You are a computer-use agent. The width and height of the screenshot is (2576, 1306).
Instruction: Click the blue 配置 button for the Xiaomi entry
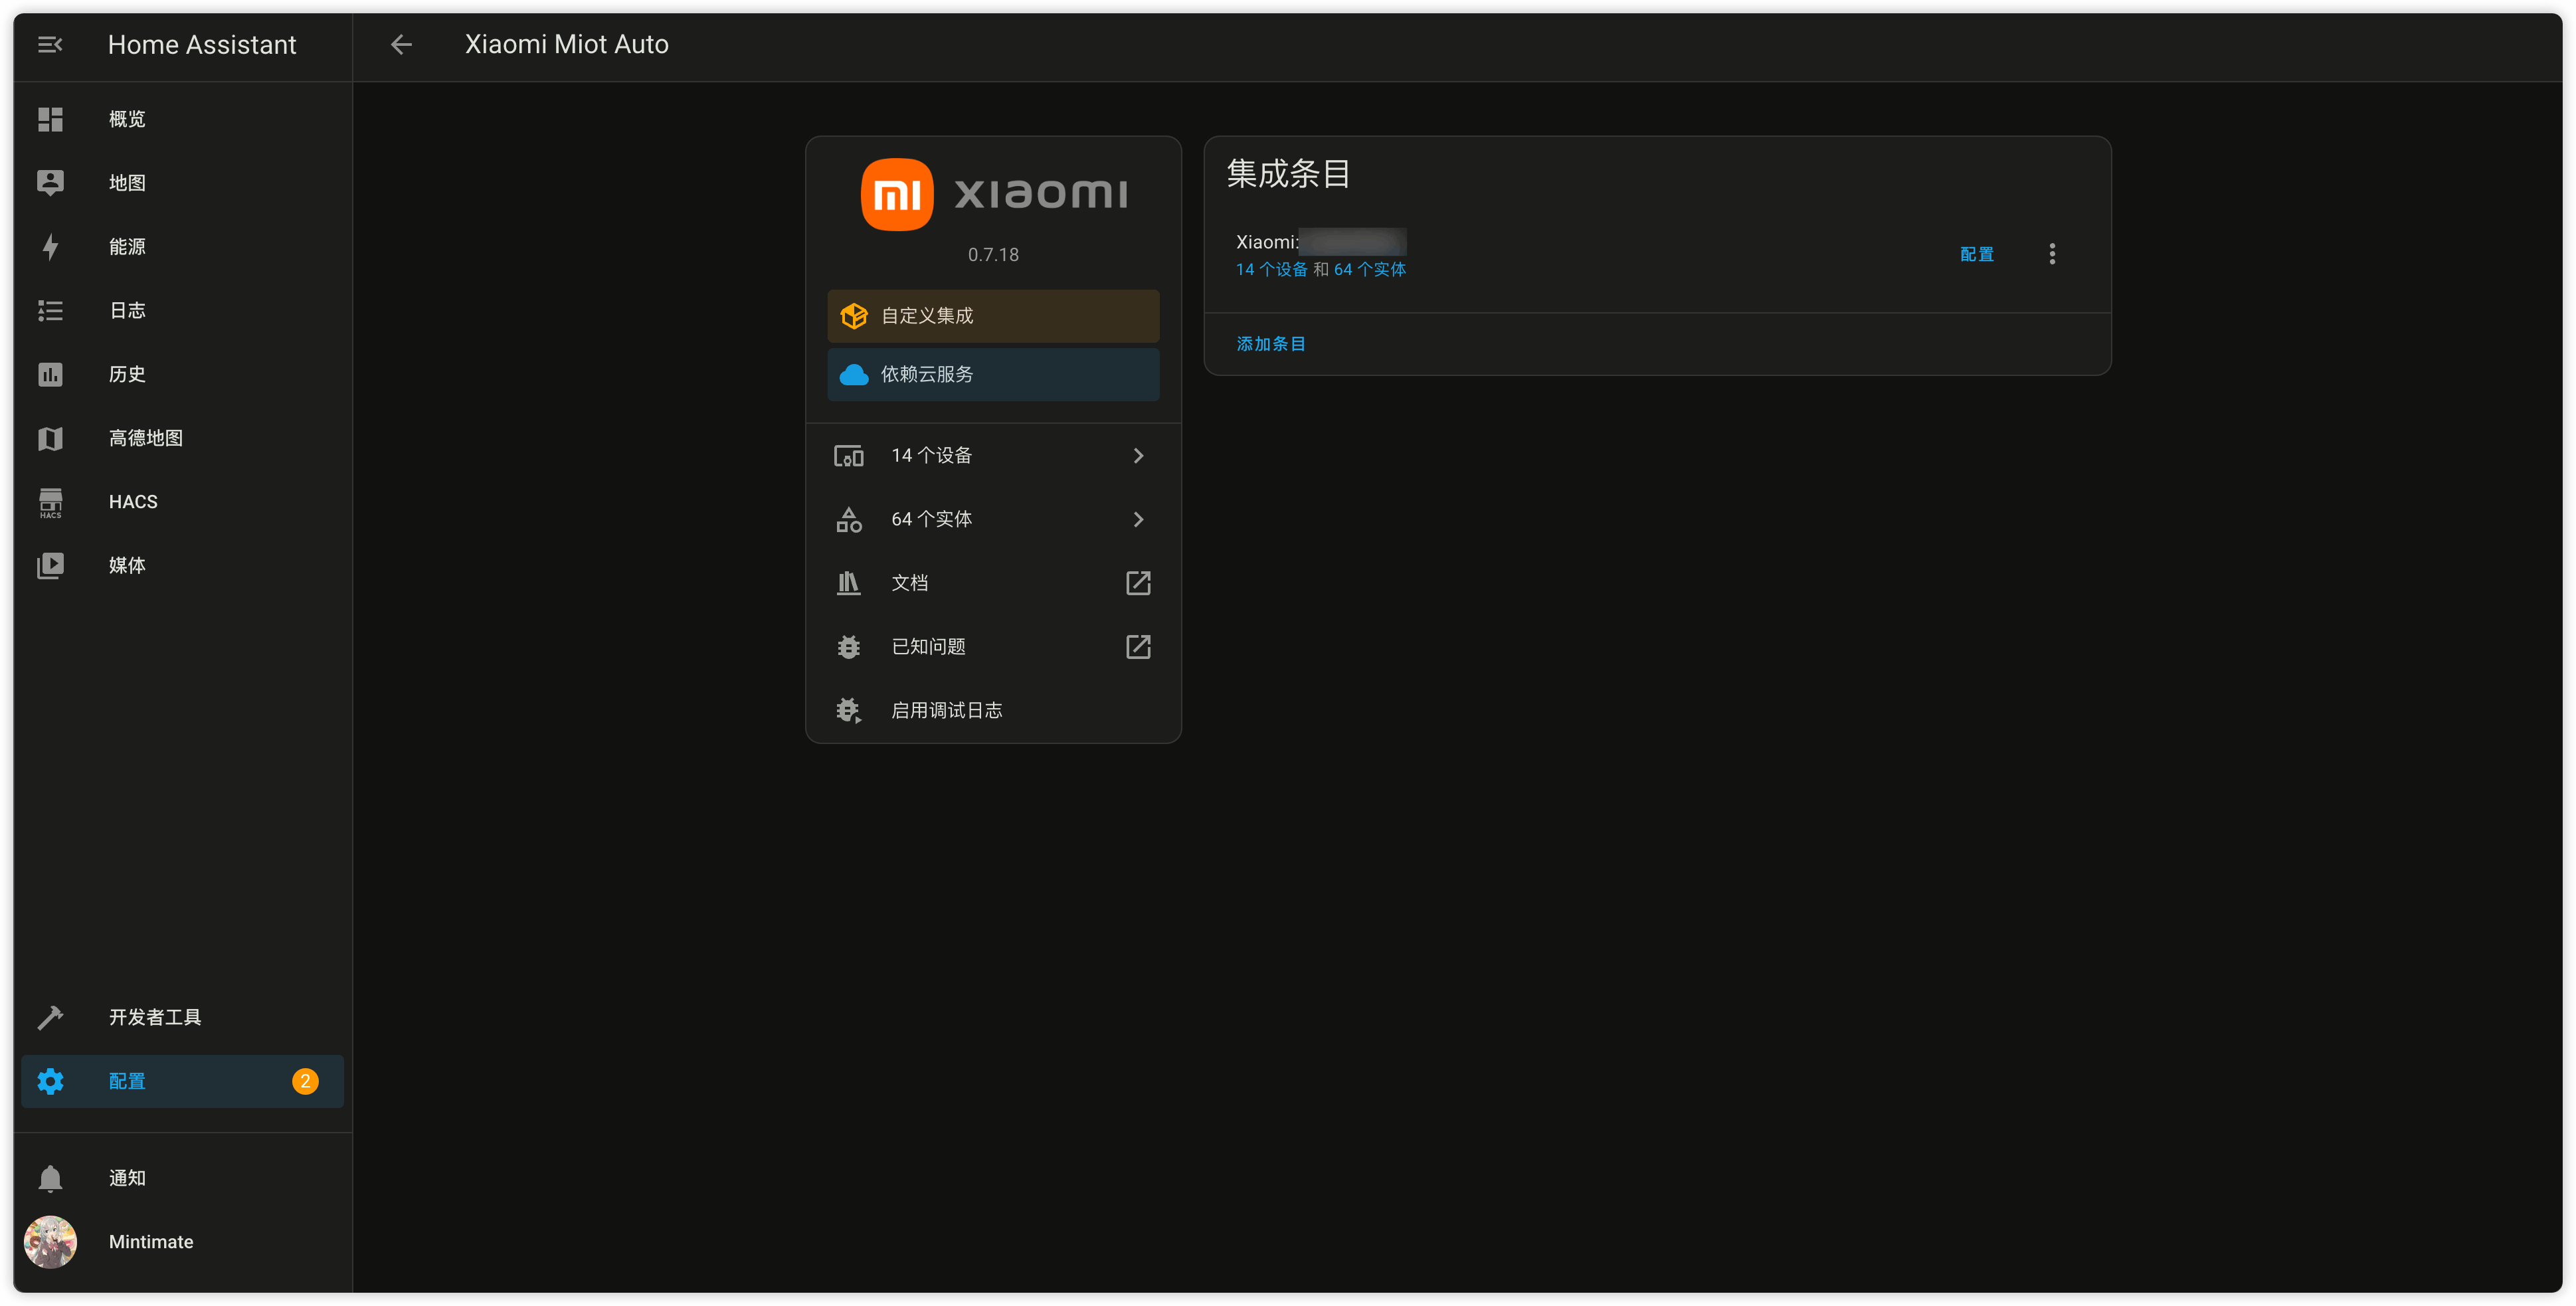click(1976, 254)
